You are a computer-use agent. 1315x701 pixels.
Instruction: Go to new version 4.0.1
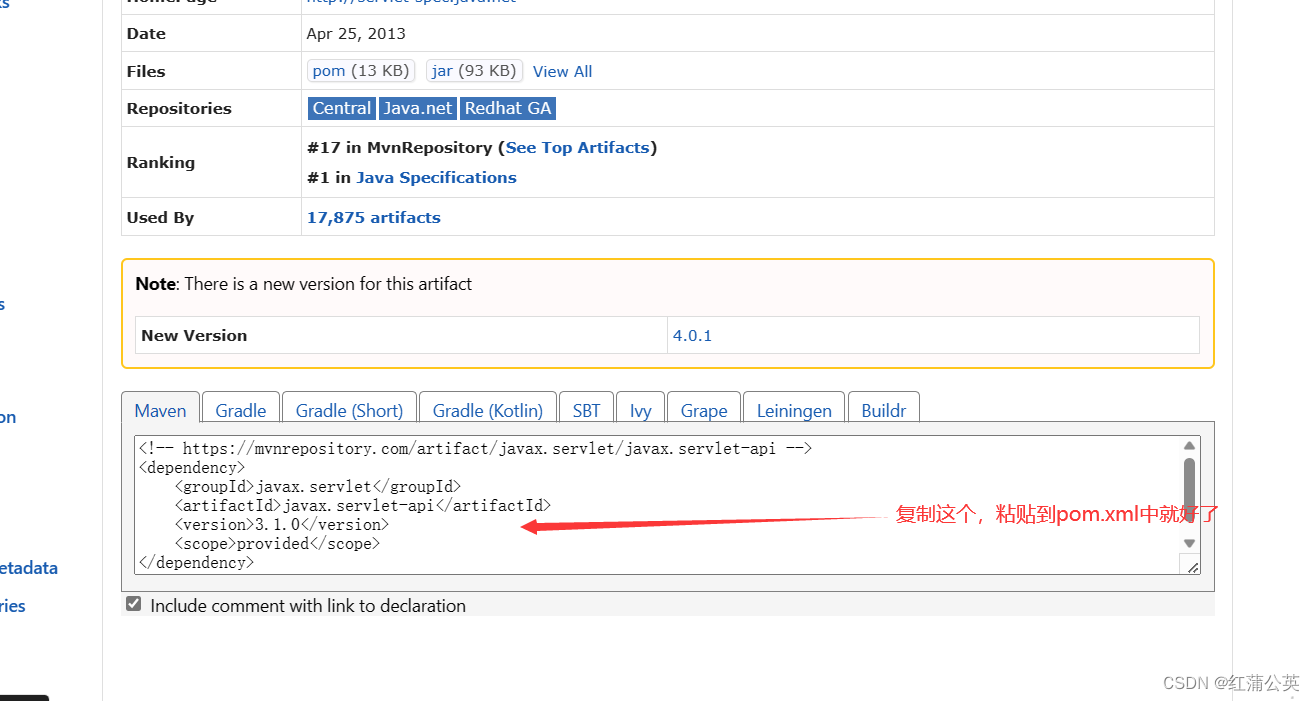pos(692,336)
